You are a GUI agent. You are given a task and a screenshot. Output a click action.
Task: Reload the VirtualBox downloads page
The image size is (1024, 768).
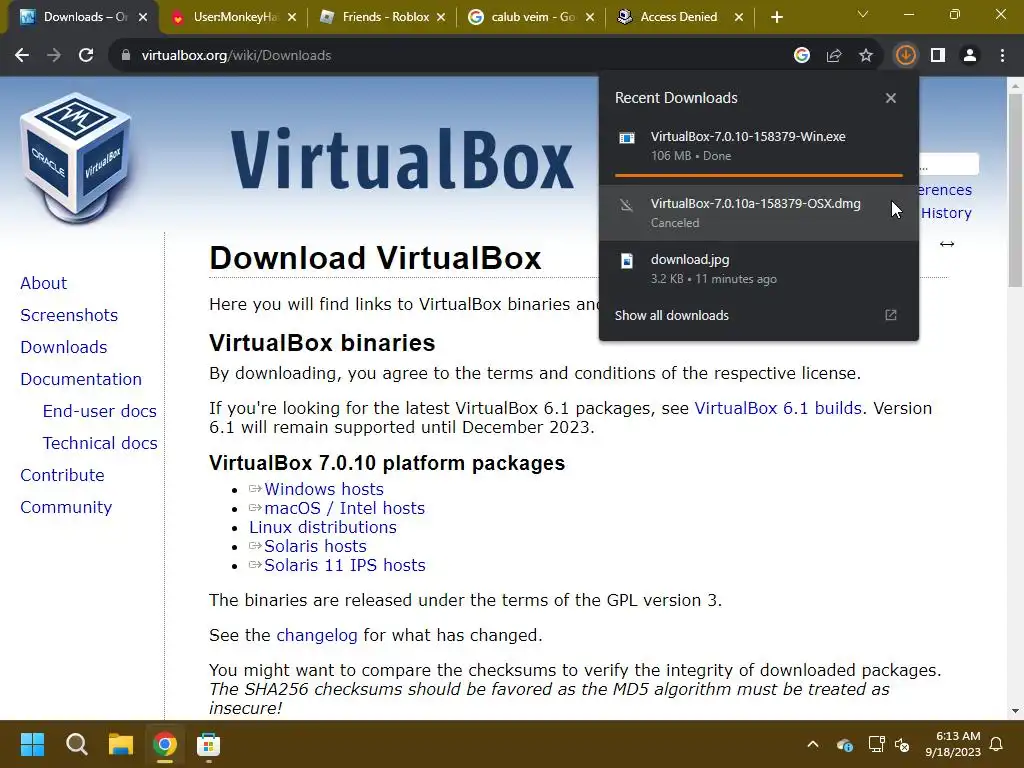coord(86,56)
